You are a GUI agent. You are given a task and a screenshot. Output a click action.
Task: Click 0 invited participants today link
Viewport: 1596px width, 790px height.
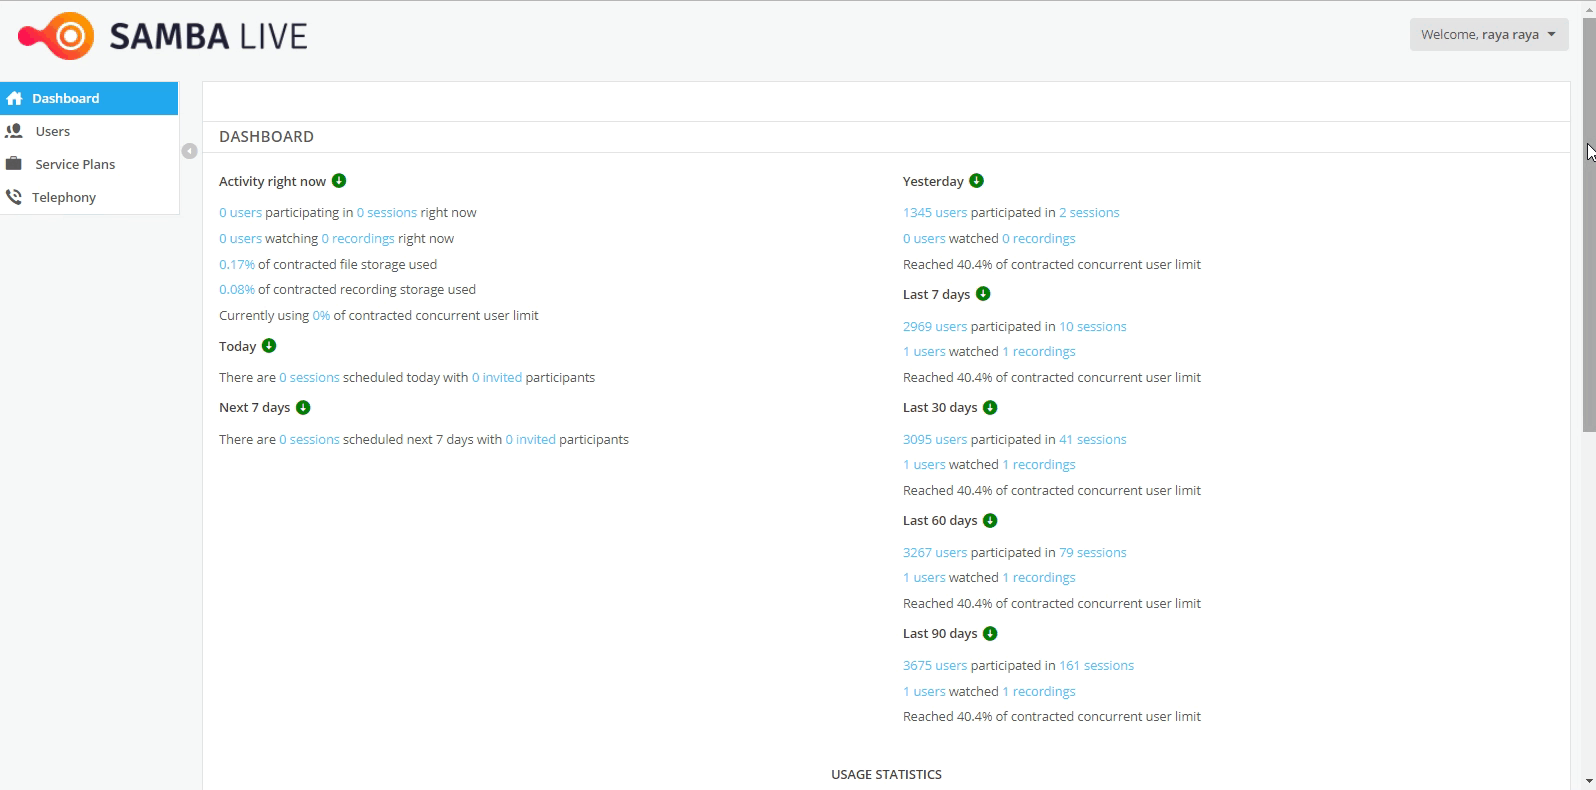(x=497, y=377)
